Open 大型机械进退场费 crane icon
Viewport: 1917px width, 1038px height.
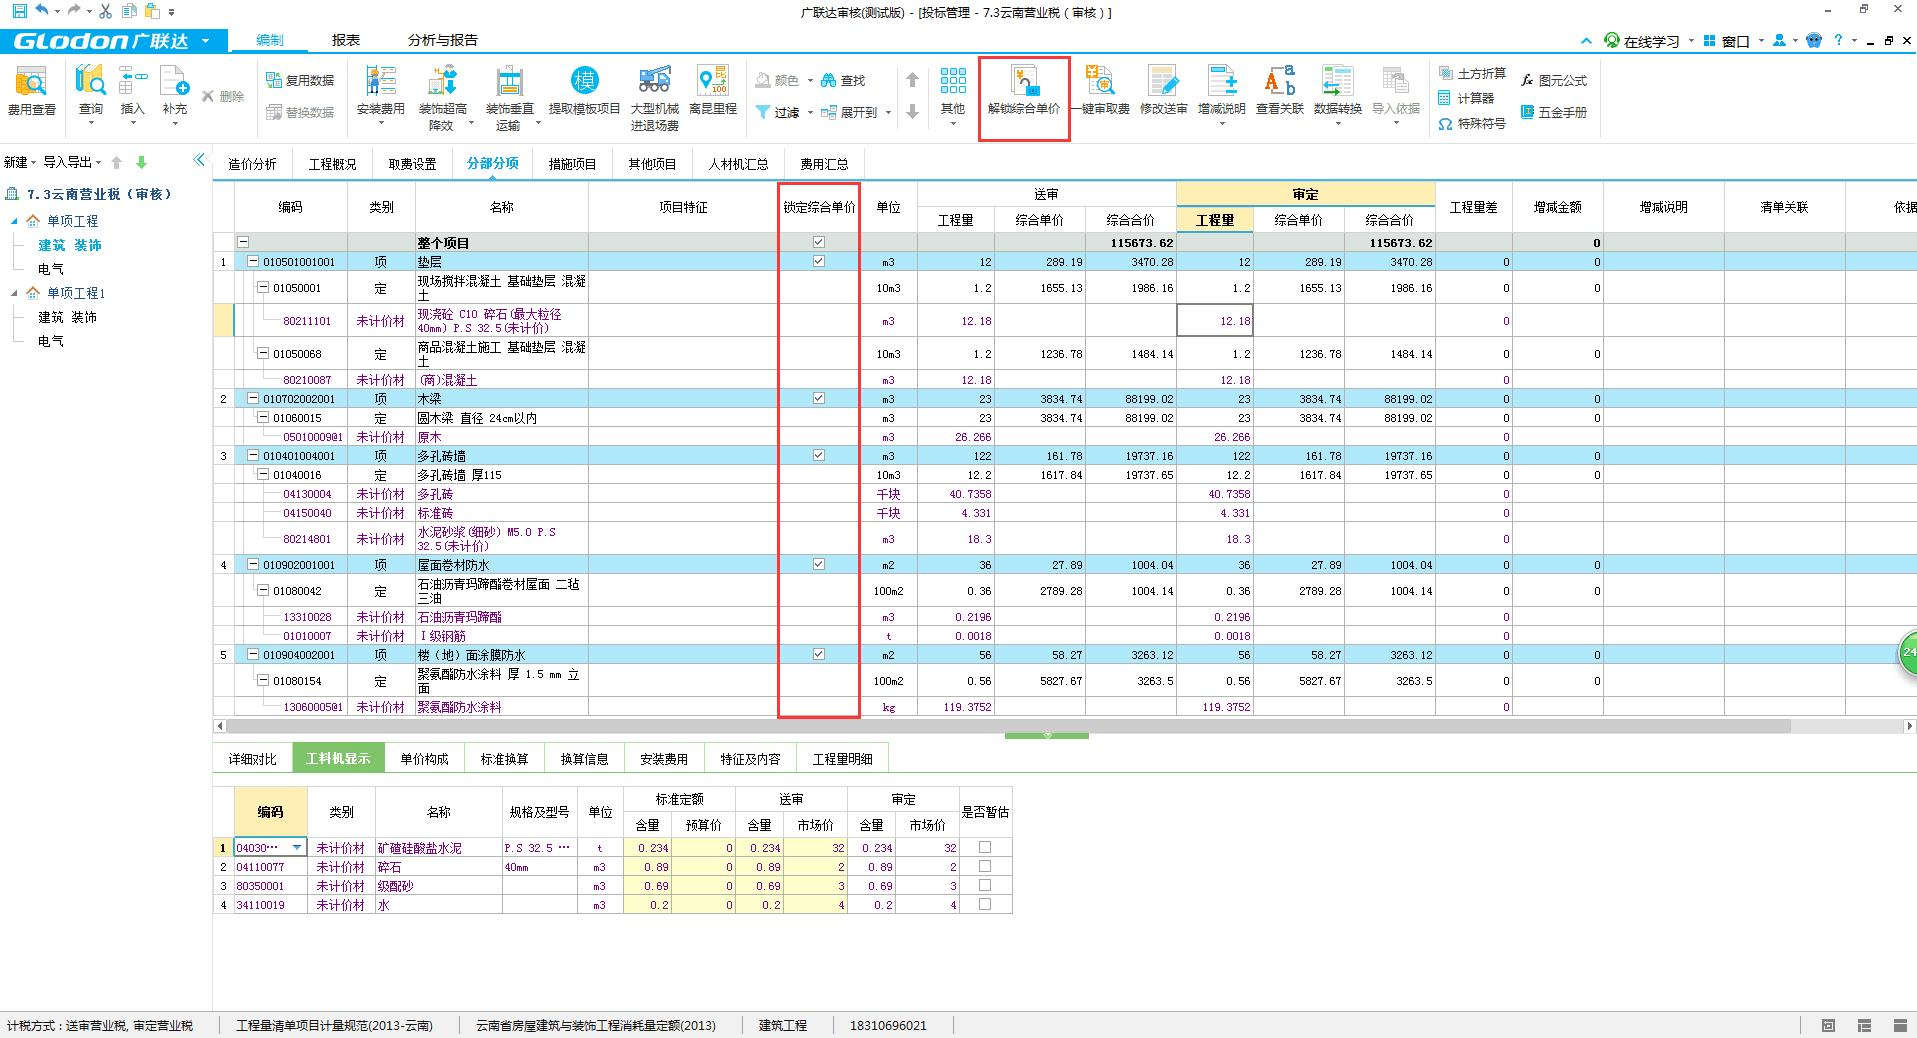tap(654, 82)
